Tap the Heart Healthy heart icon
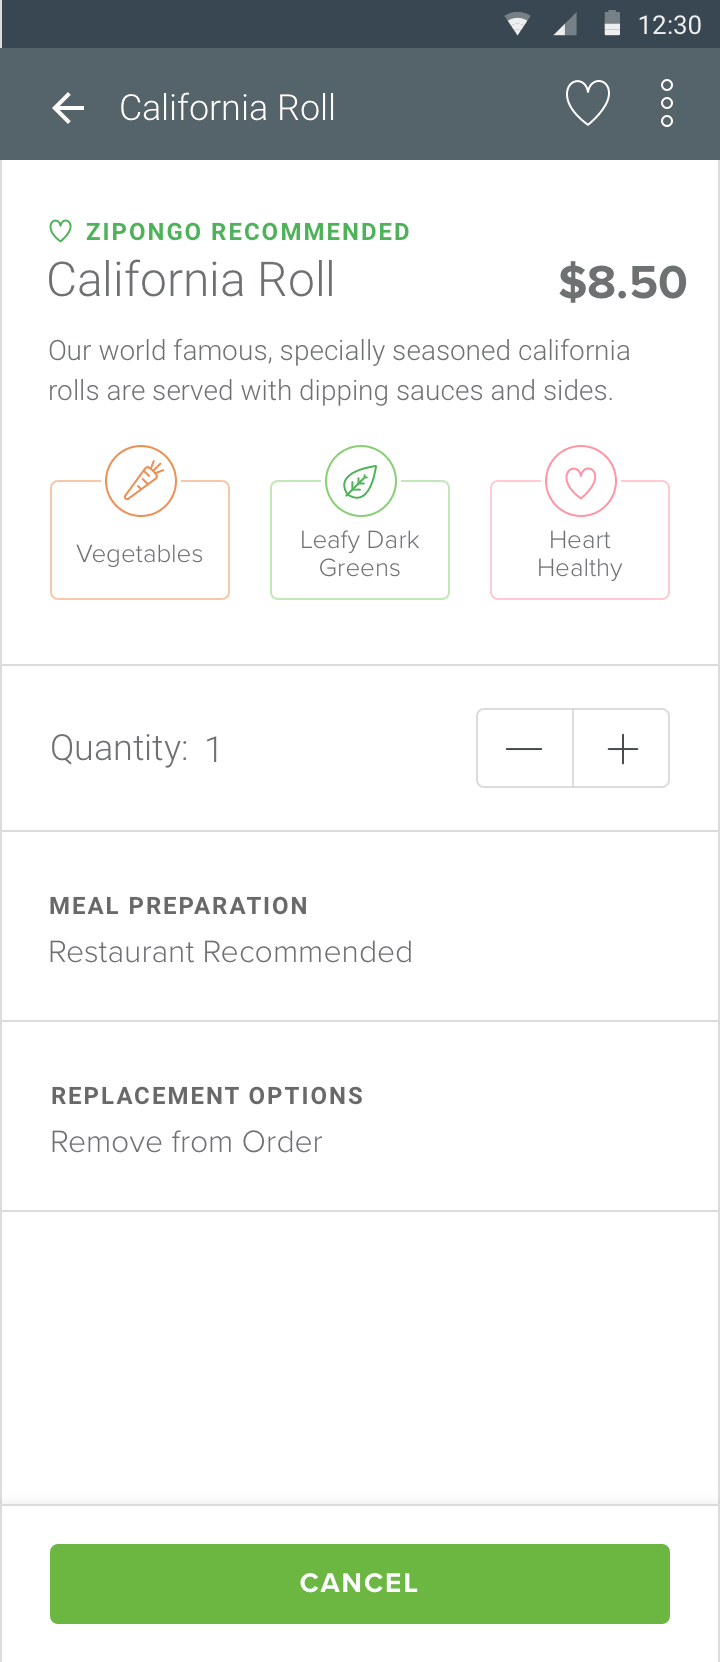 [580, 481]
